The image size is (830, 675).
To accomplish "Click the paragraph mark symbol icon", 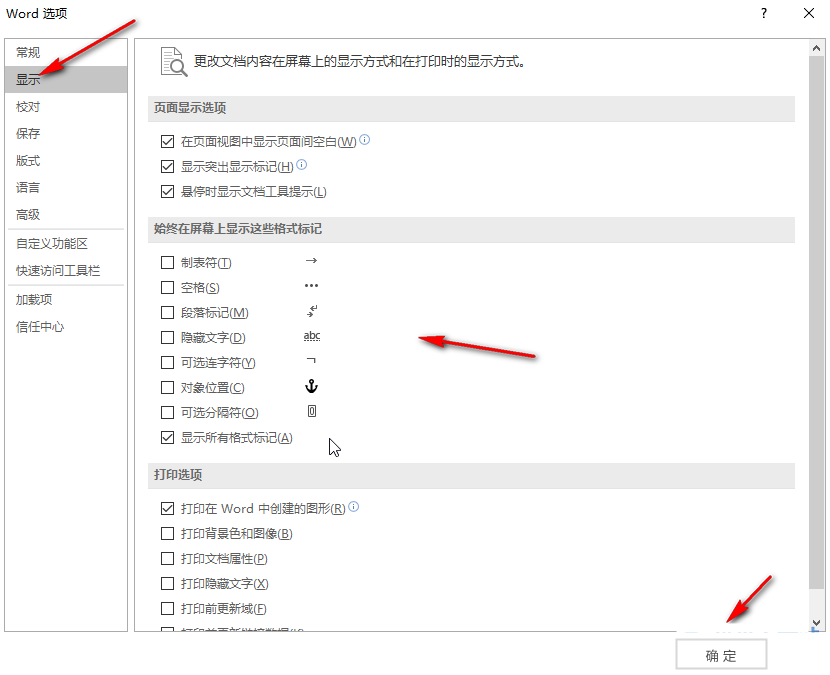I will coord(311,312).
